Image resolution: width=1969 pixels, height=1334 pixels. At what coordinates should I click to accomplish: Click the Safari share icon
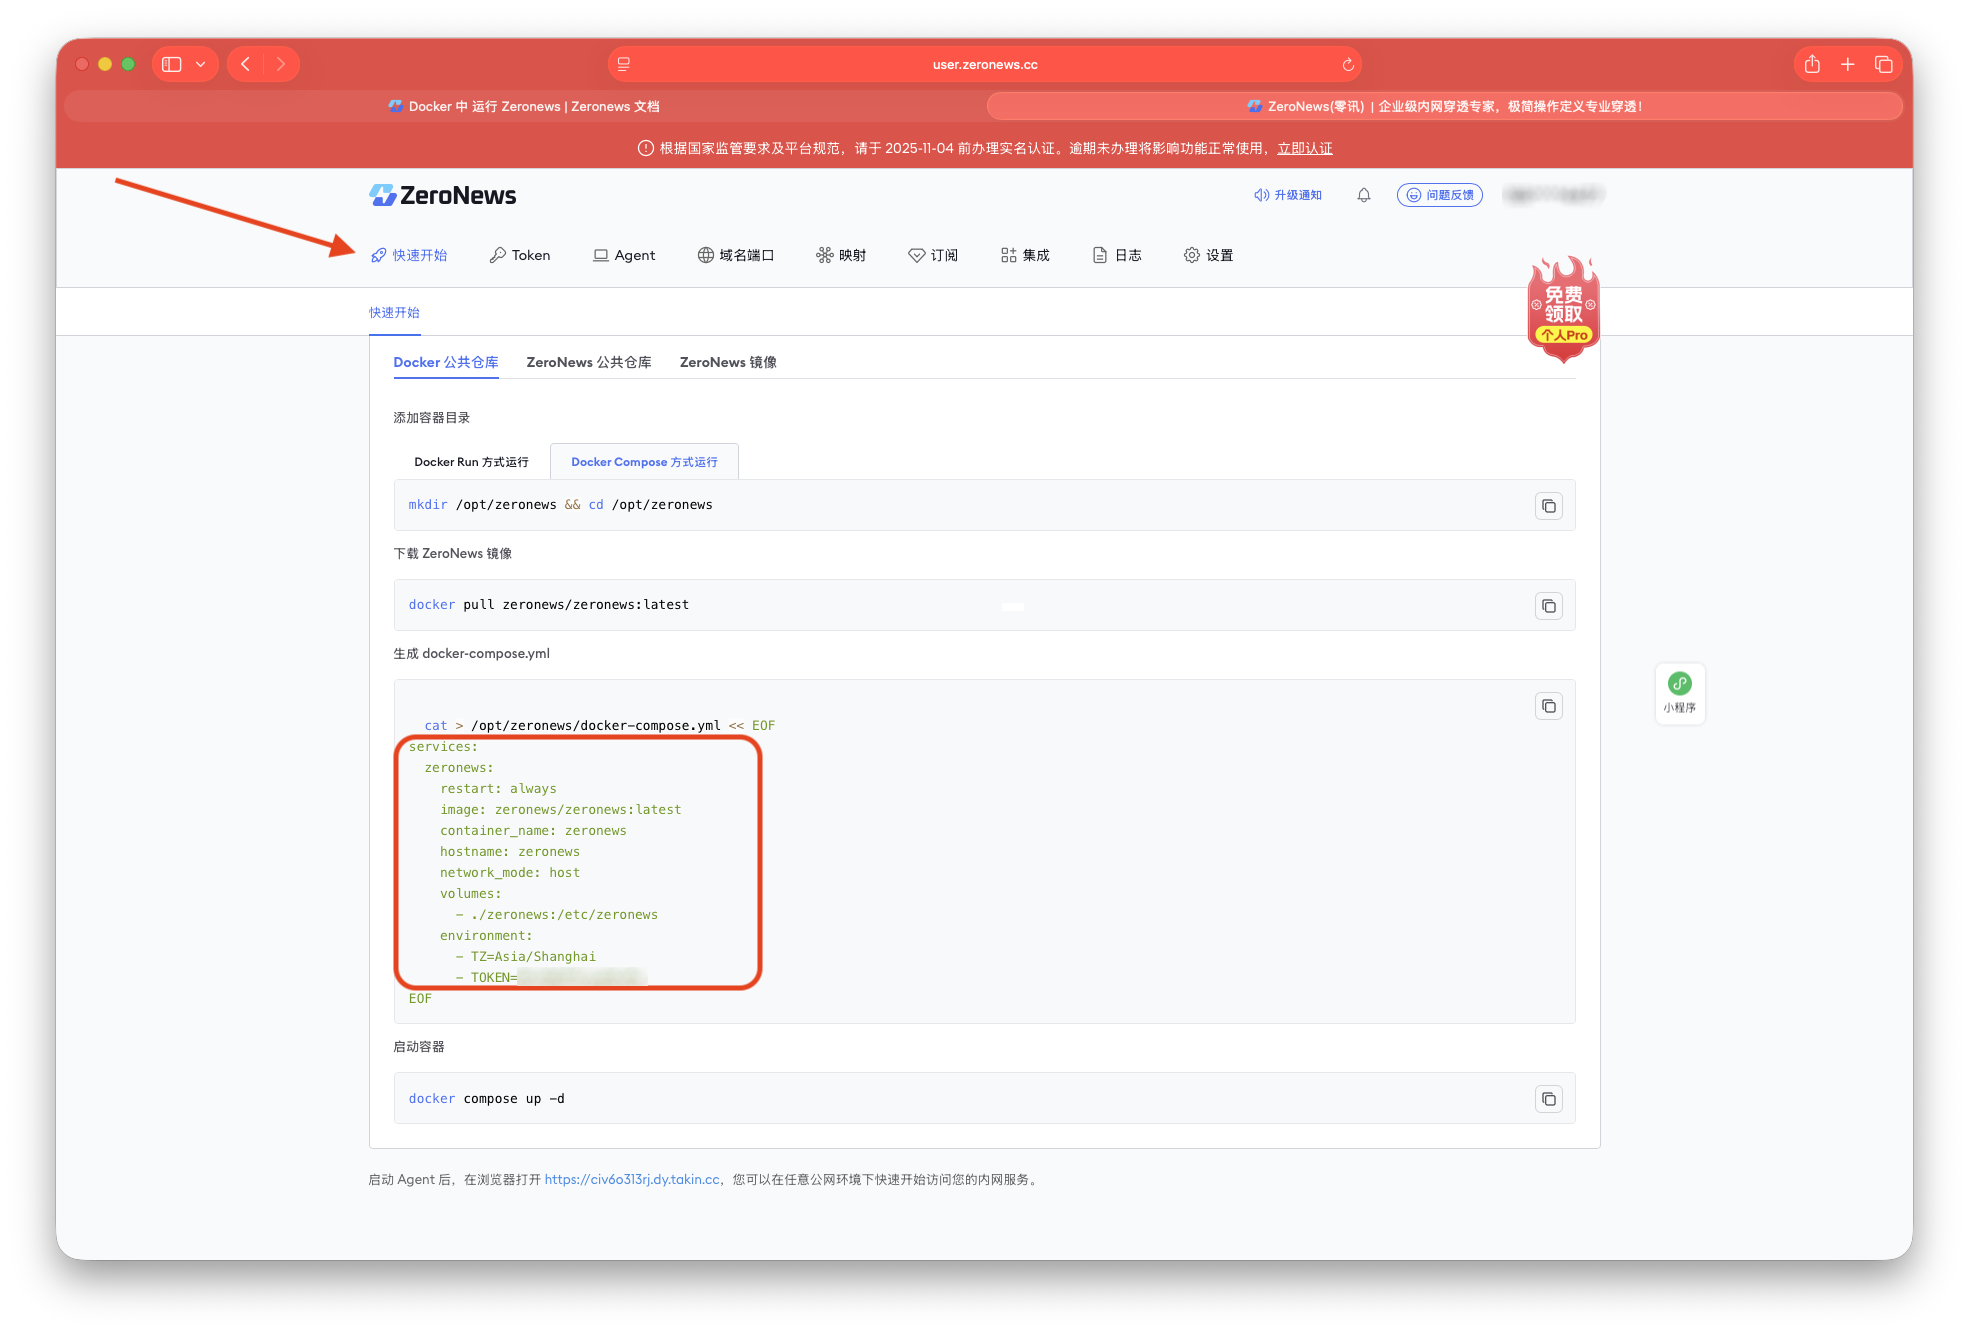1812,65
